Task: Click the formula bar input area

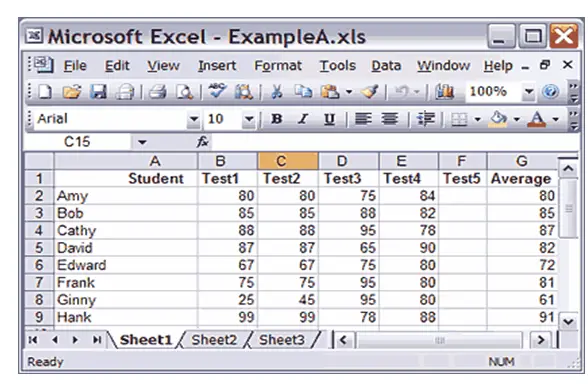Action: pos(394,142)
